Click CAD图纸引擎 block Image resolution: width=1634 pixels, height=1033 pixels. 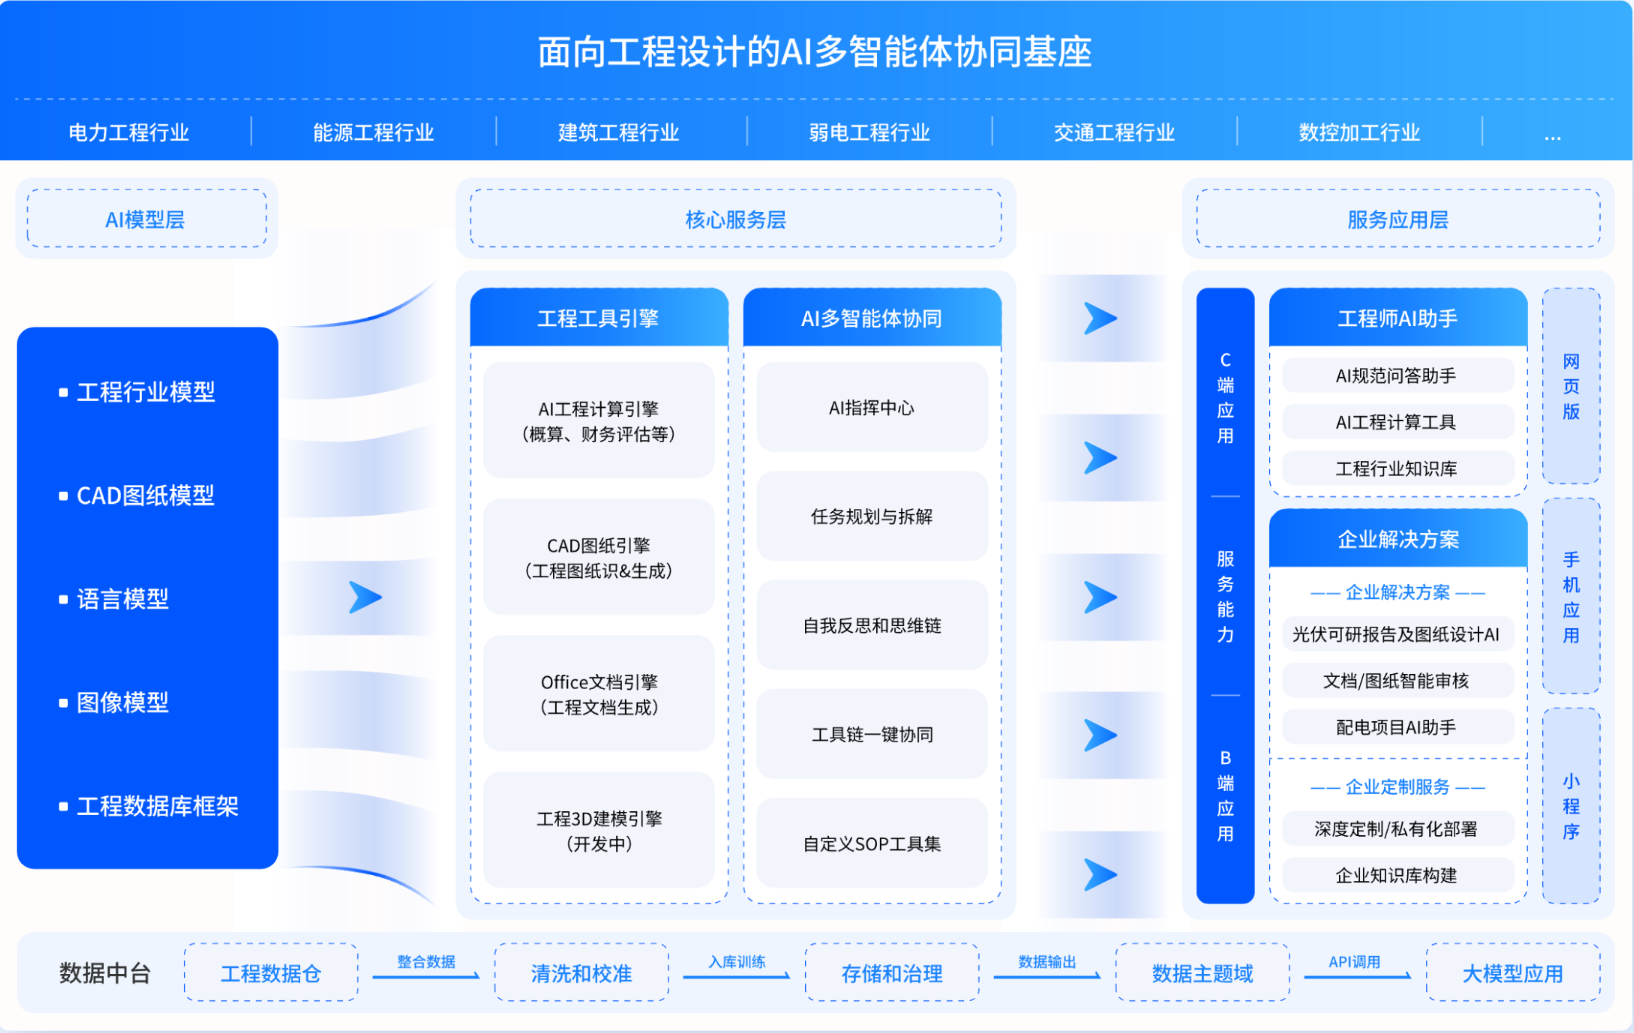pyautogui.click(x=598, y=558)
